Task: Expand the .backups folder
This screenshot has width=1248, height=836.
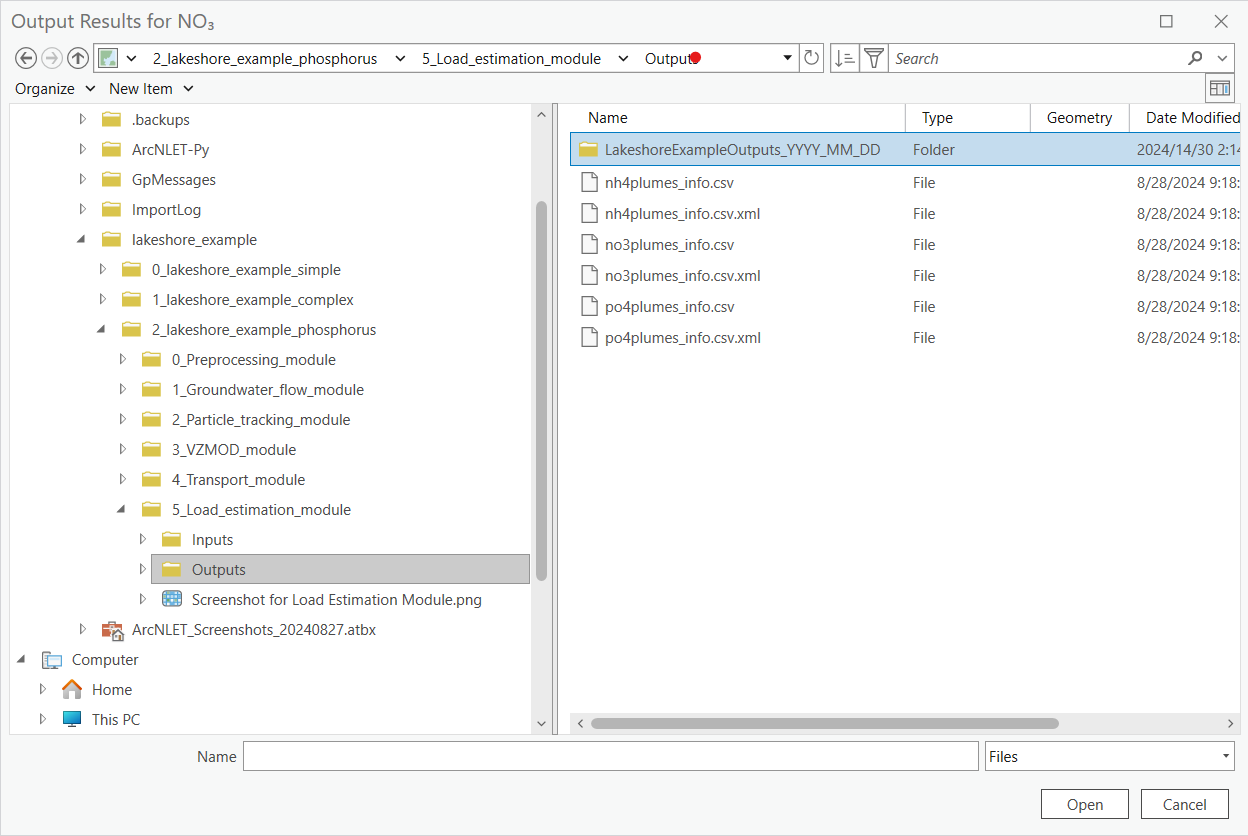Action: [83, 120]
